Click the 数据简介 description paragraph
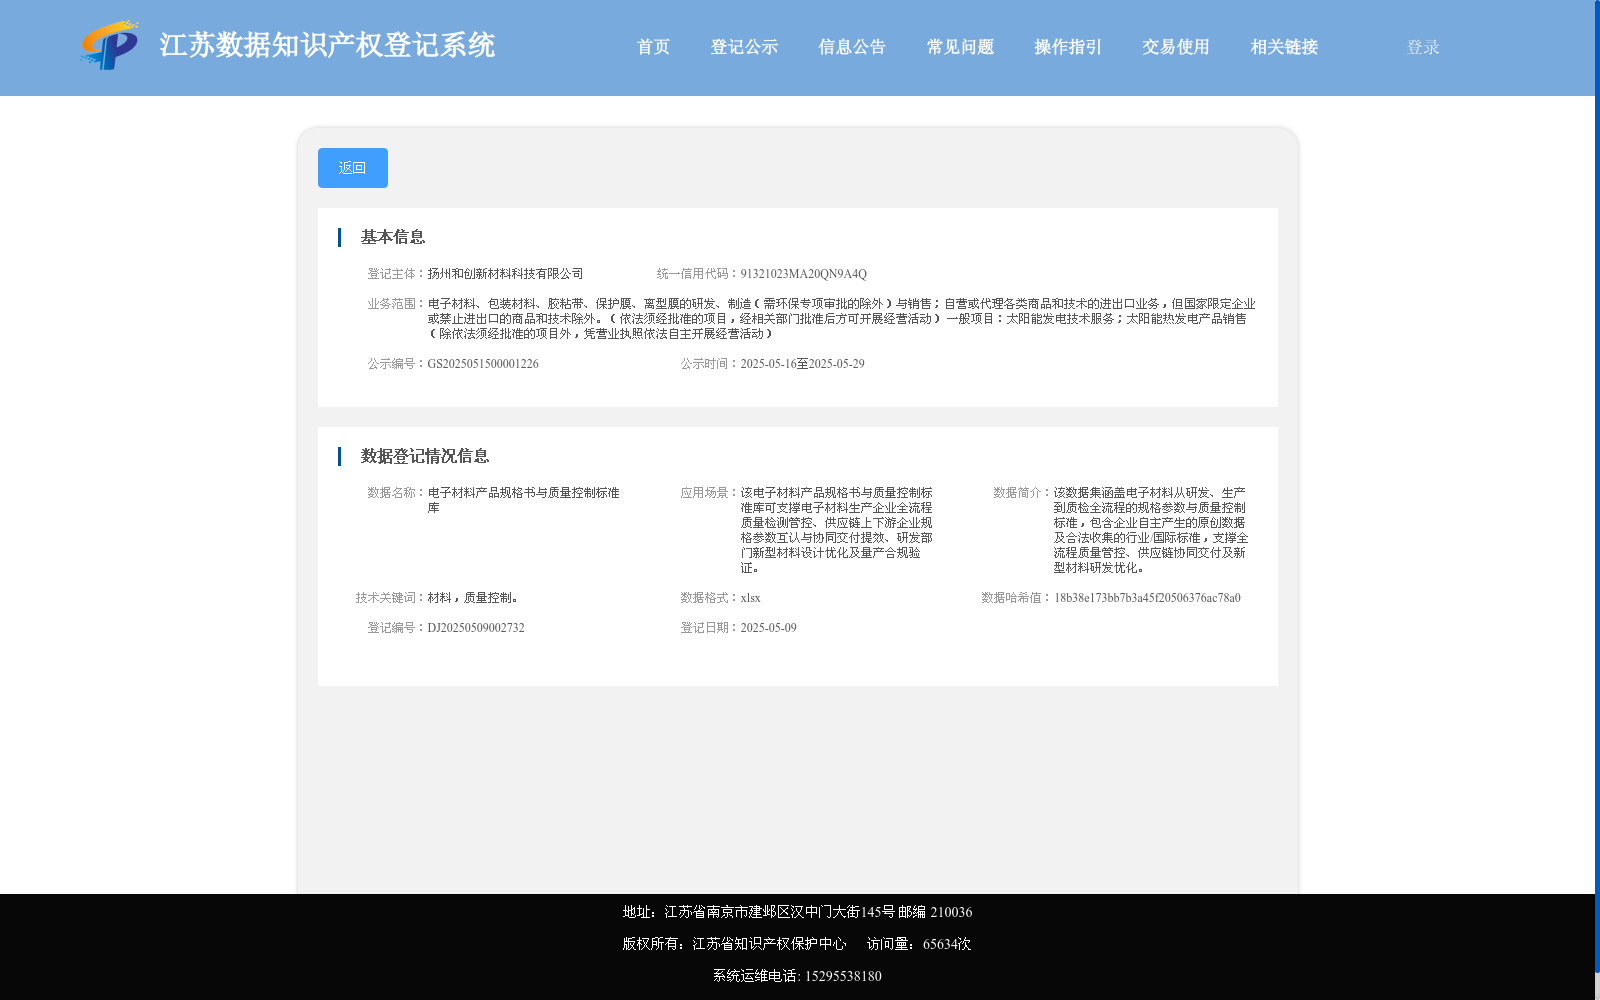The image size is (1600, 1000). (1150, 530)
